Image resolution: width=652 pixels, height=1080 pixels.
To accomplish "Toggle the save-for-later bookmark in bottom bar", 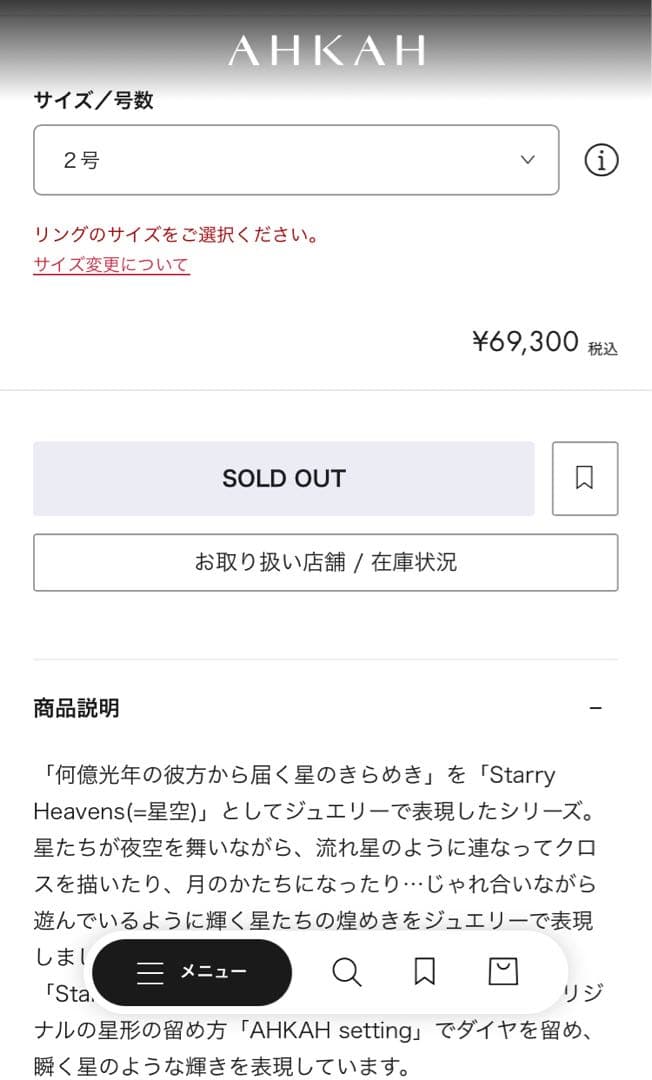I will pyautogui.click(x=424, y=971).
